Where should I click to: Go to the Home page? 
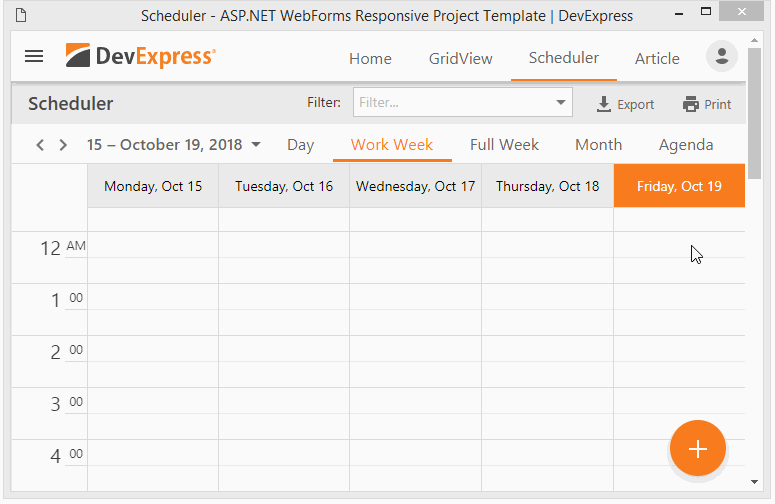coord(370,58)
